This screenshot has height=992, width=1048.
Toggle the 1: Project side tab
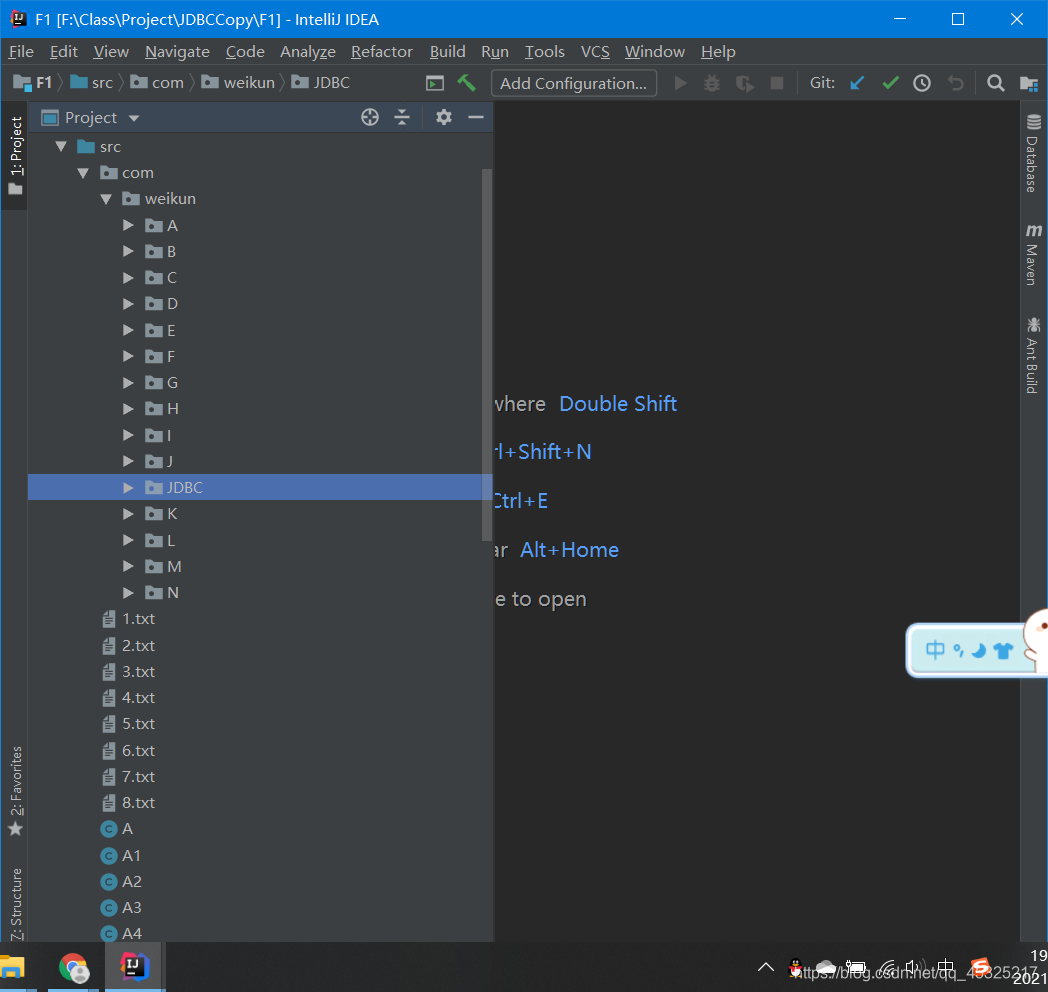click(x=15, y=155)
